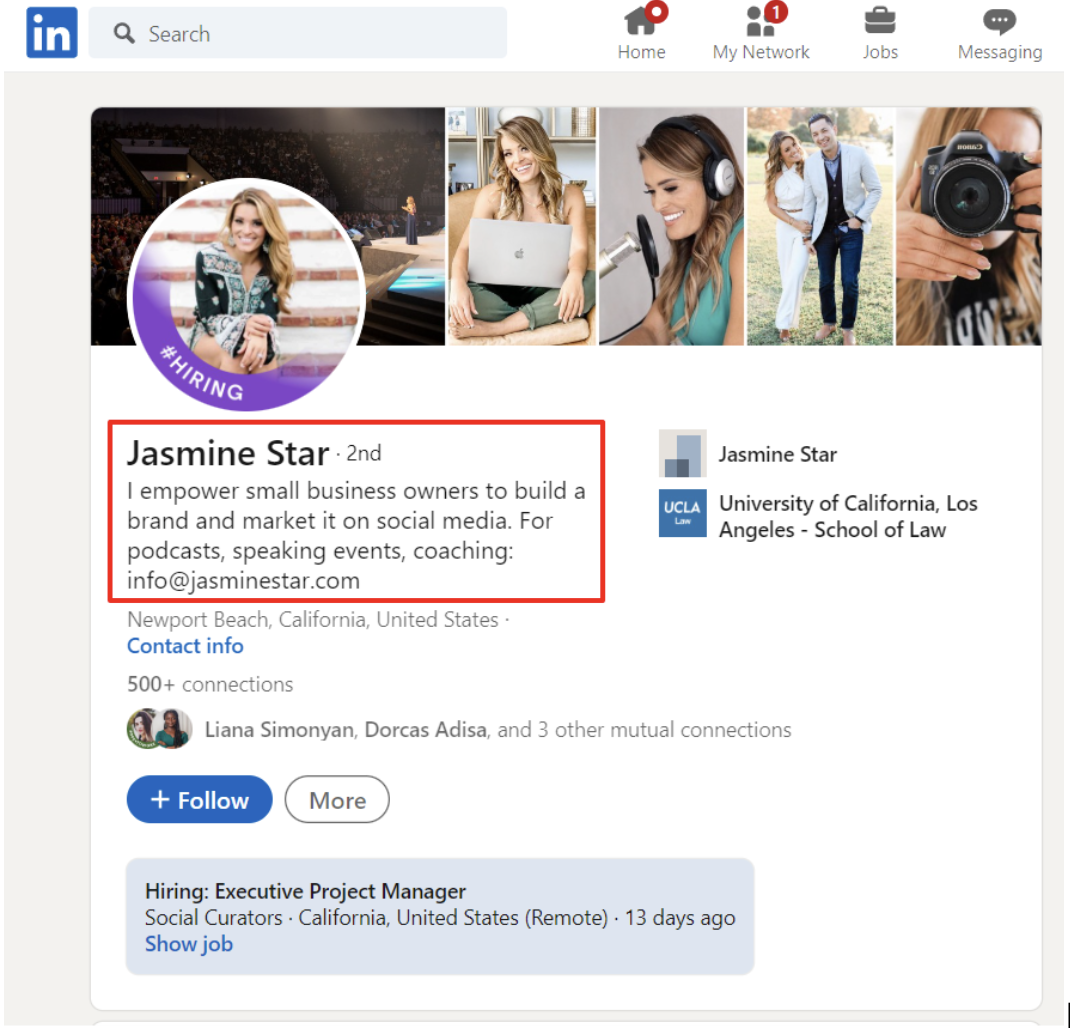Viewport: 1070px width, 1028px height.
Task: Click the 500+ connections text
Action: click(210, 685)
